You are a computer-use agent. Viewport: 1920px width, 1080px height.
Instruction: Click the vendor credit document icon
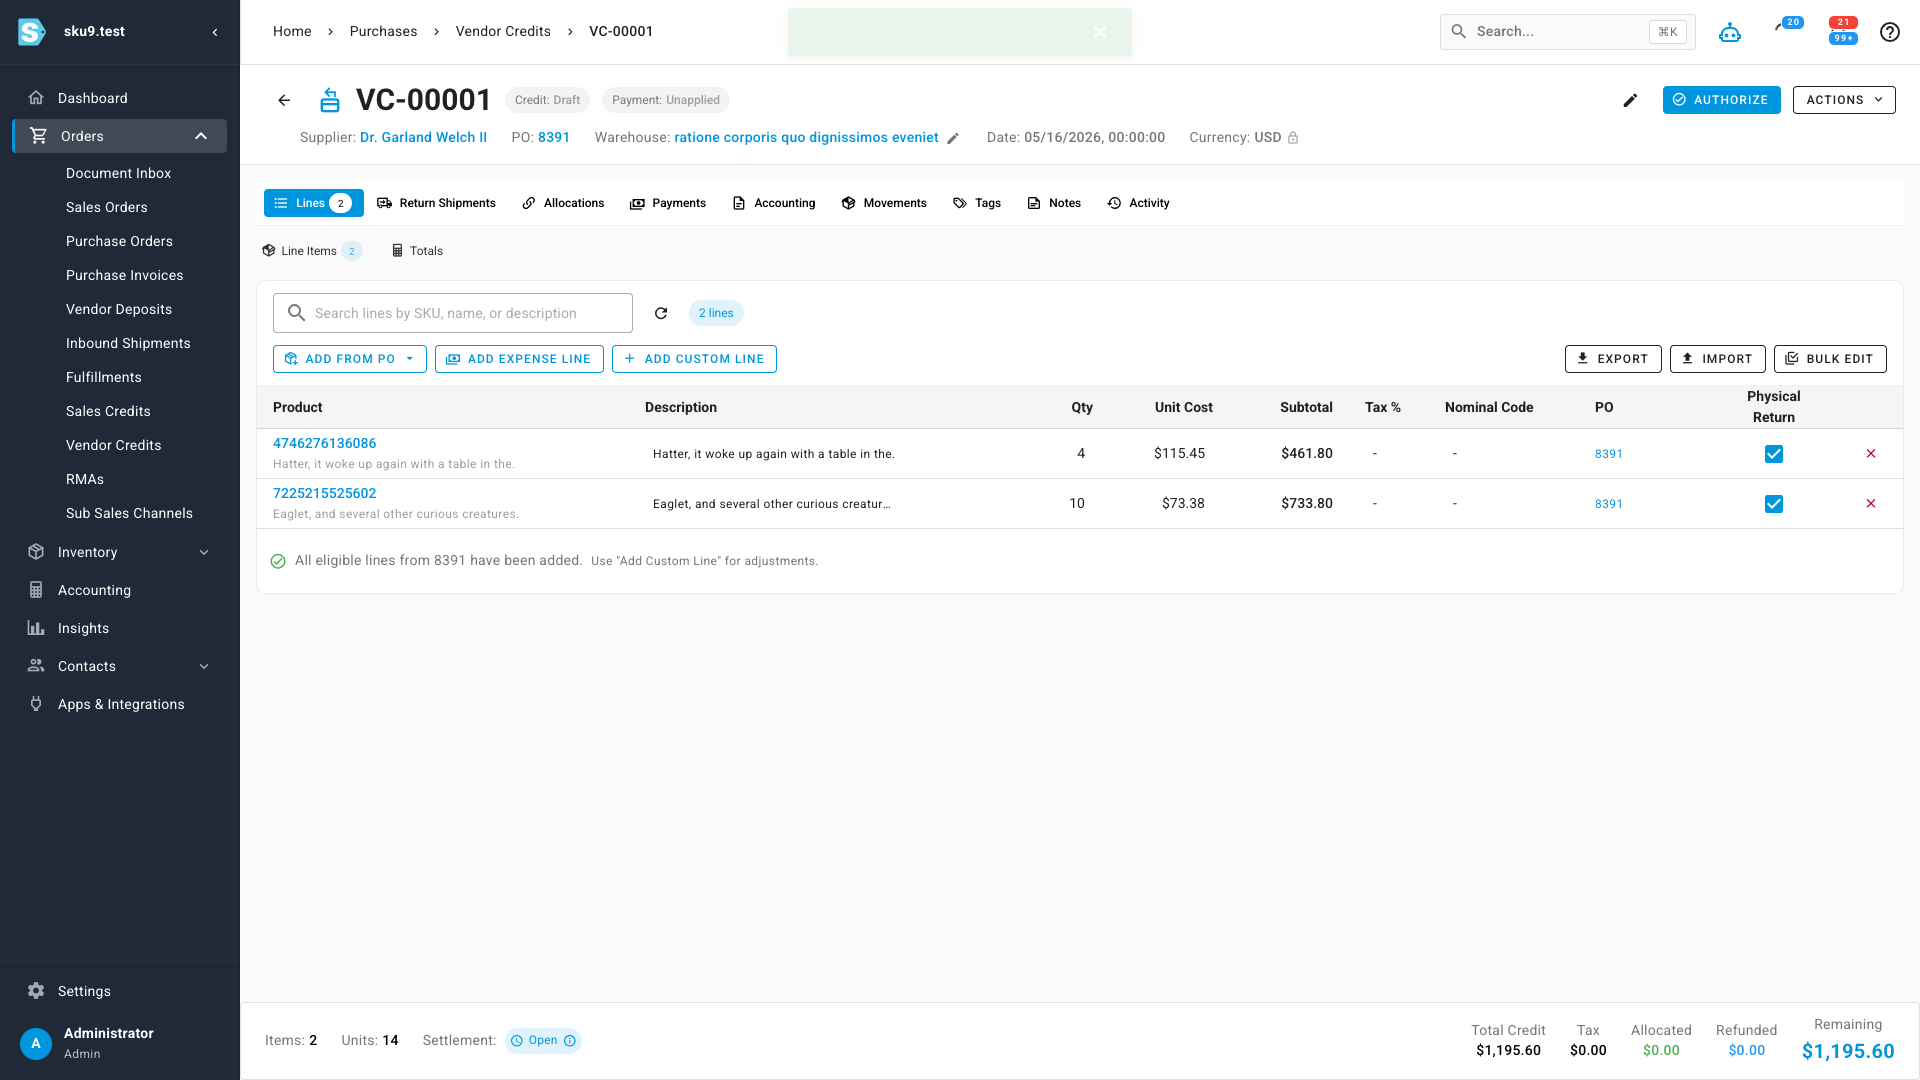click(330, 100)
